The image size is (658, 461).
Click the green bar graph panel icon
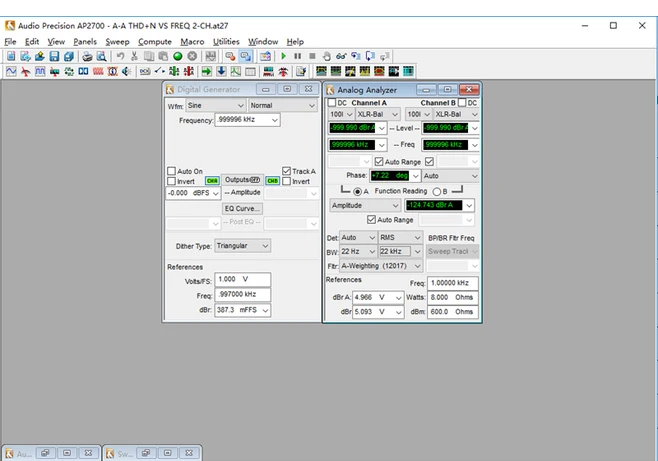(x=174, y=71)
